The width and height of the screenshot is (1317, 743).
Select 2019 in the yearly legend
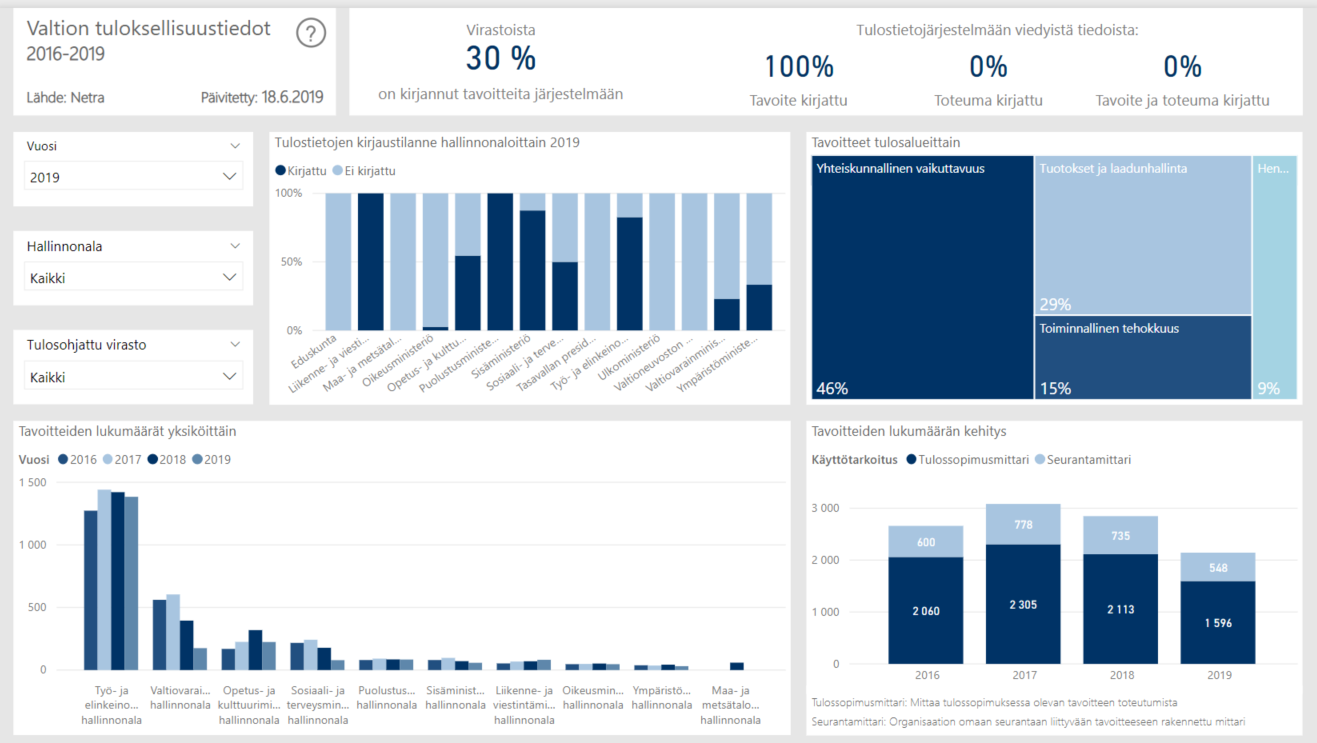tap(211, 460)
